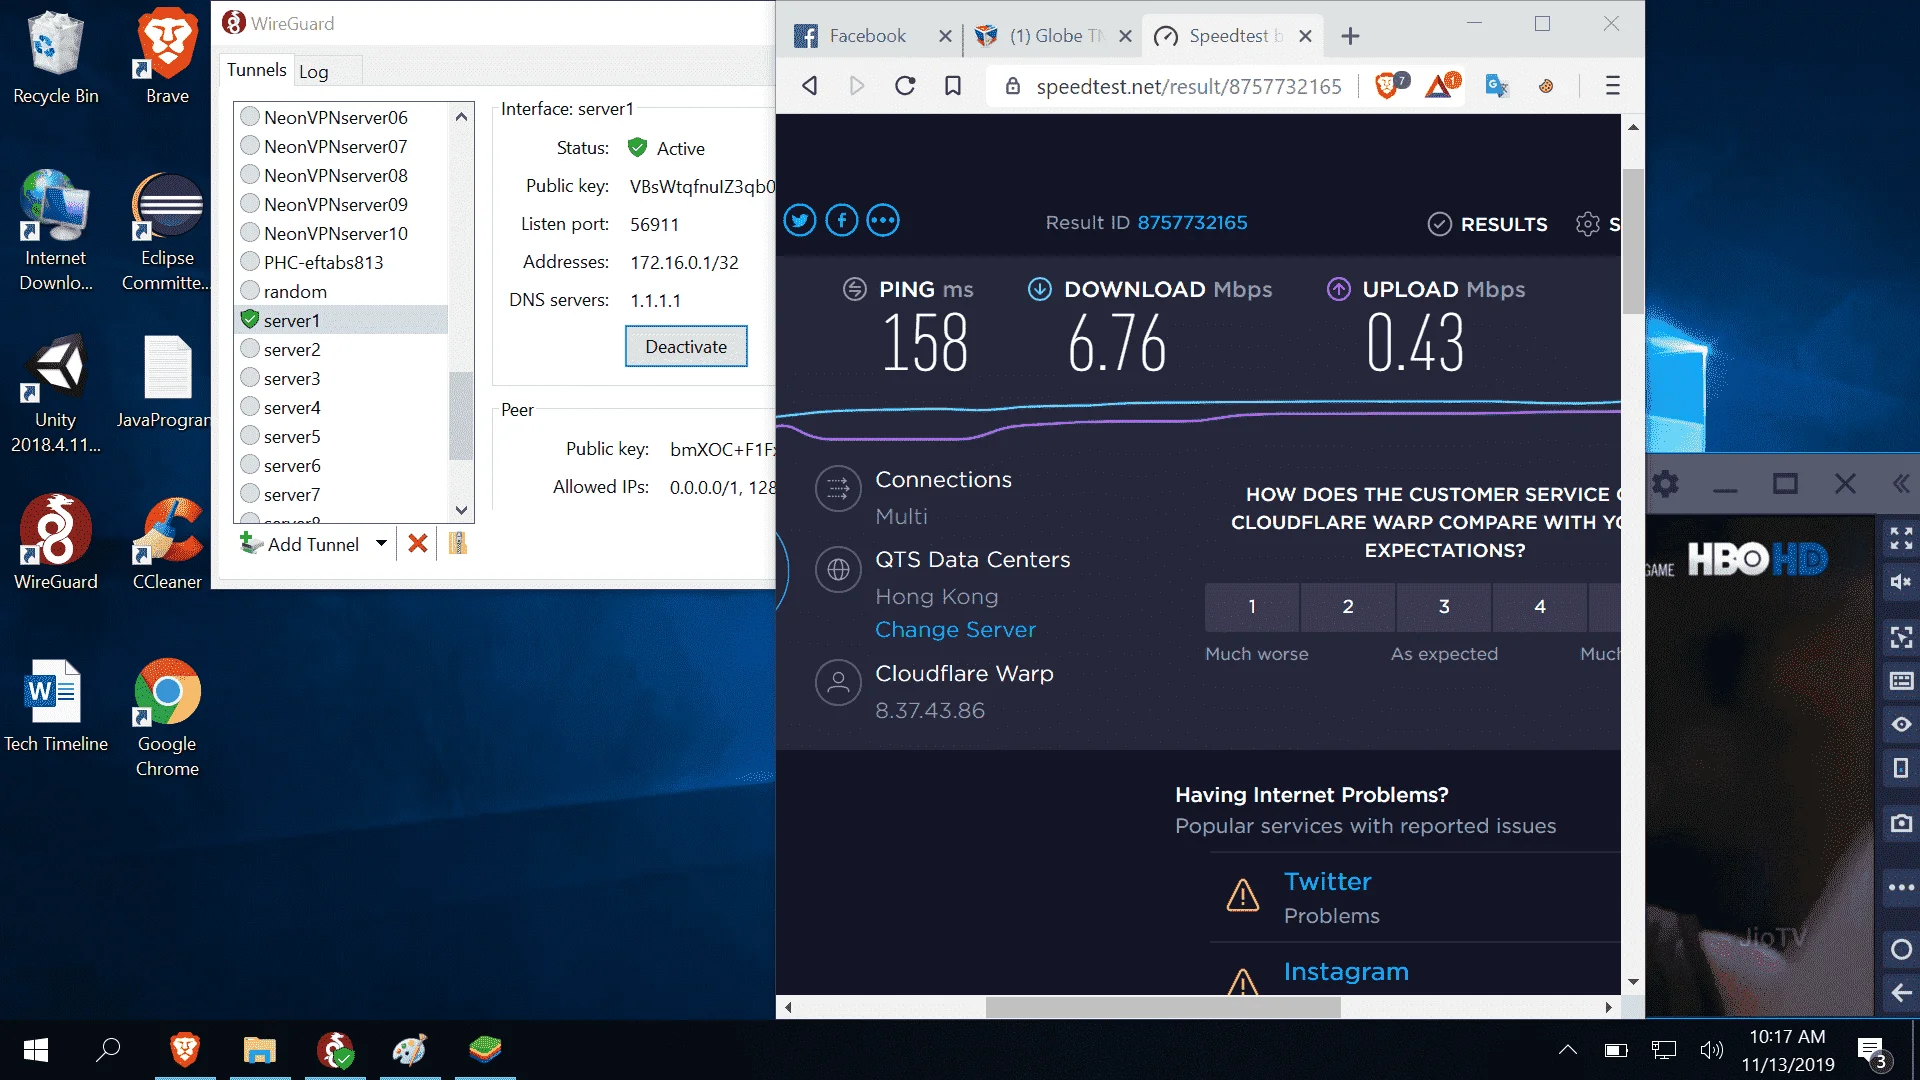Open the Unity 2018.4.11 desktop shortcut
Image resolution: width=1920 pixels, height=1080 pixels.
[56, 392]
